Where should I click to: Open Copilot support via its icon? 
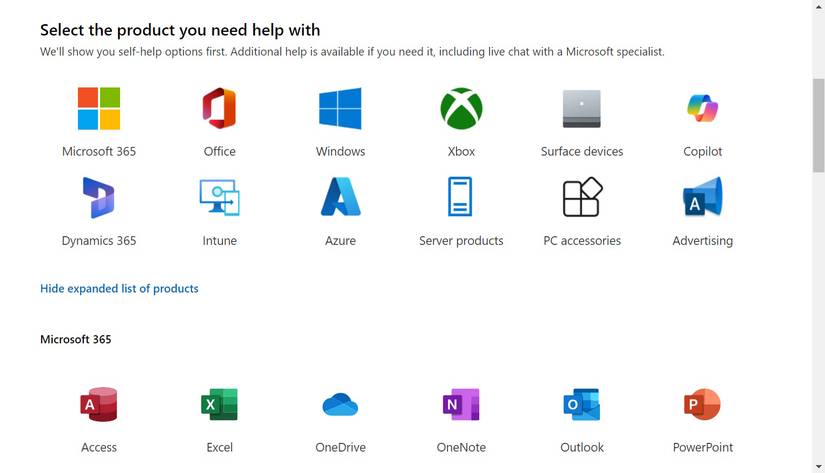[702, 108]
